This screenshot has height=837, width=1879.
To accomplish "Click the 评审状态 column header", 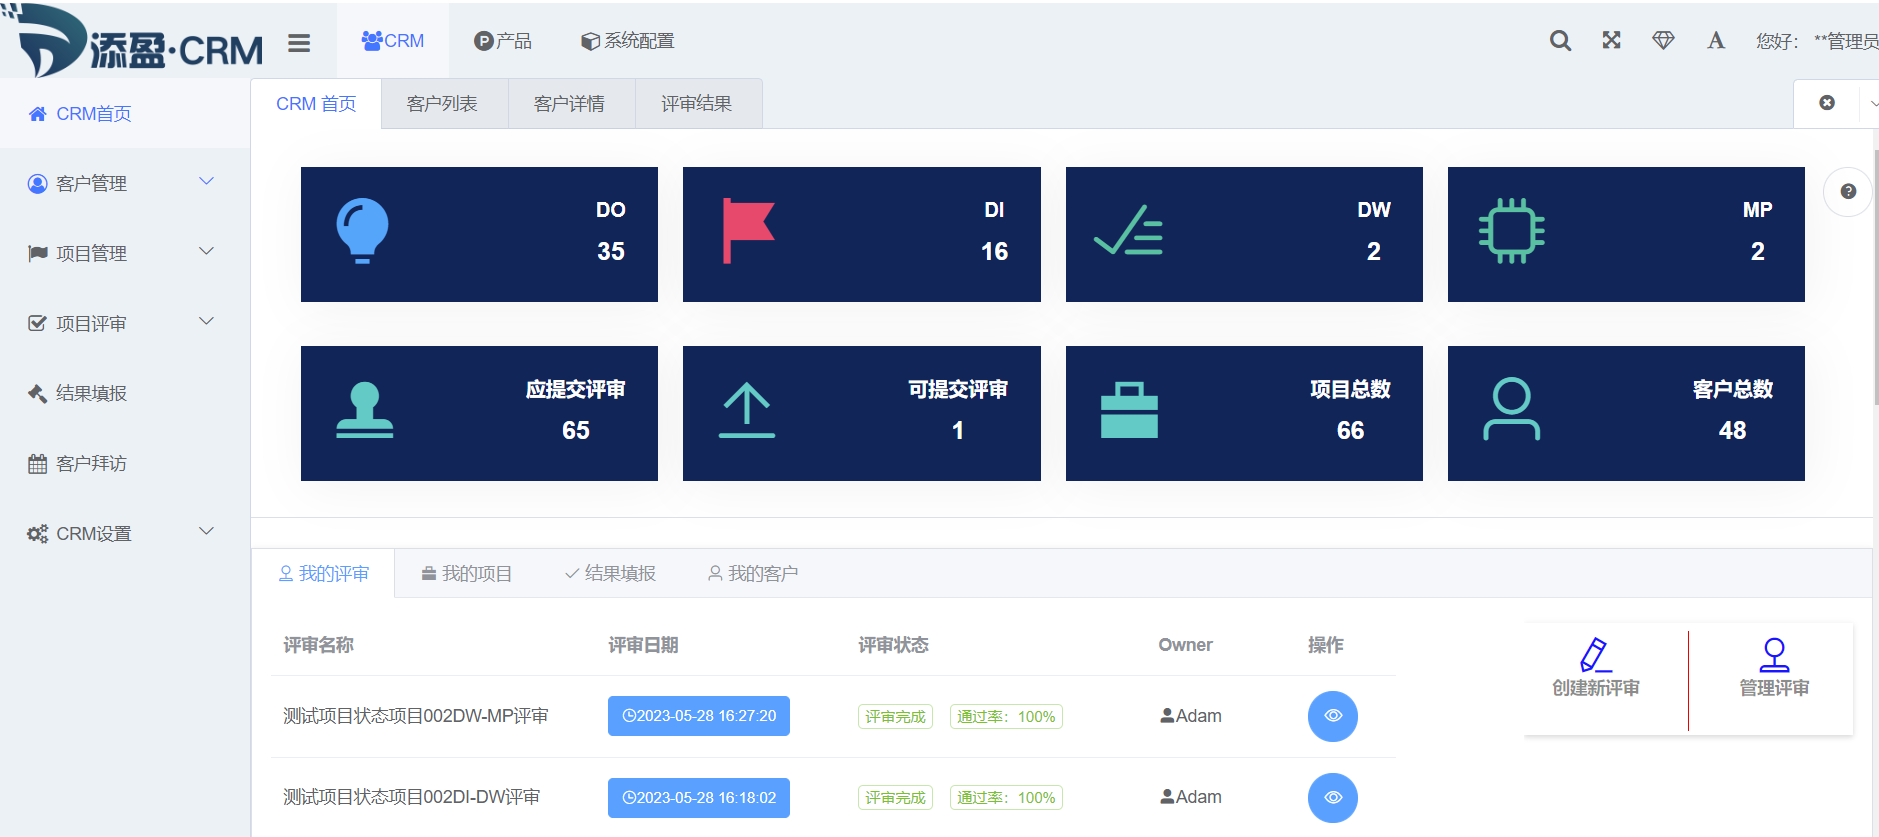I will pos(893,645).
